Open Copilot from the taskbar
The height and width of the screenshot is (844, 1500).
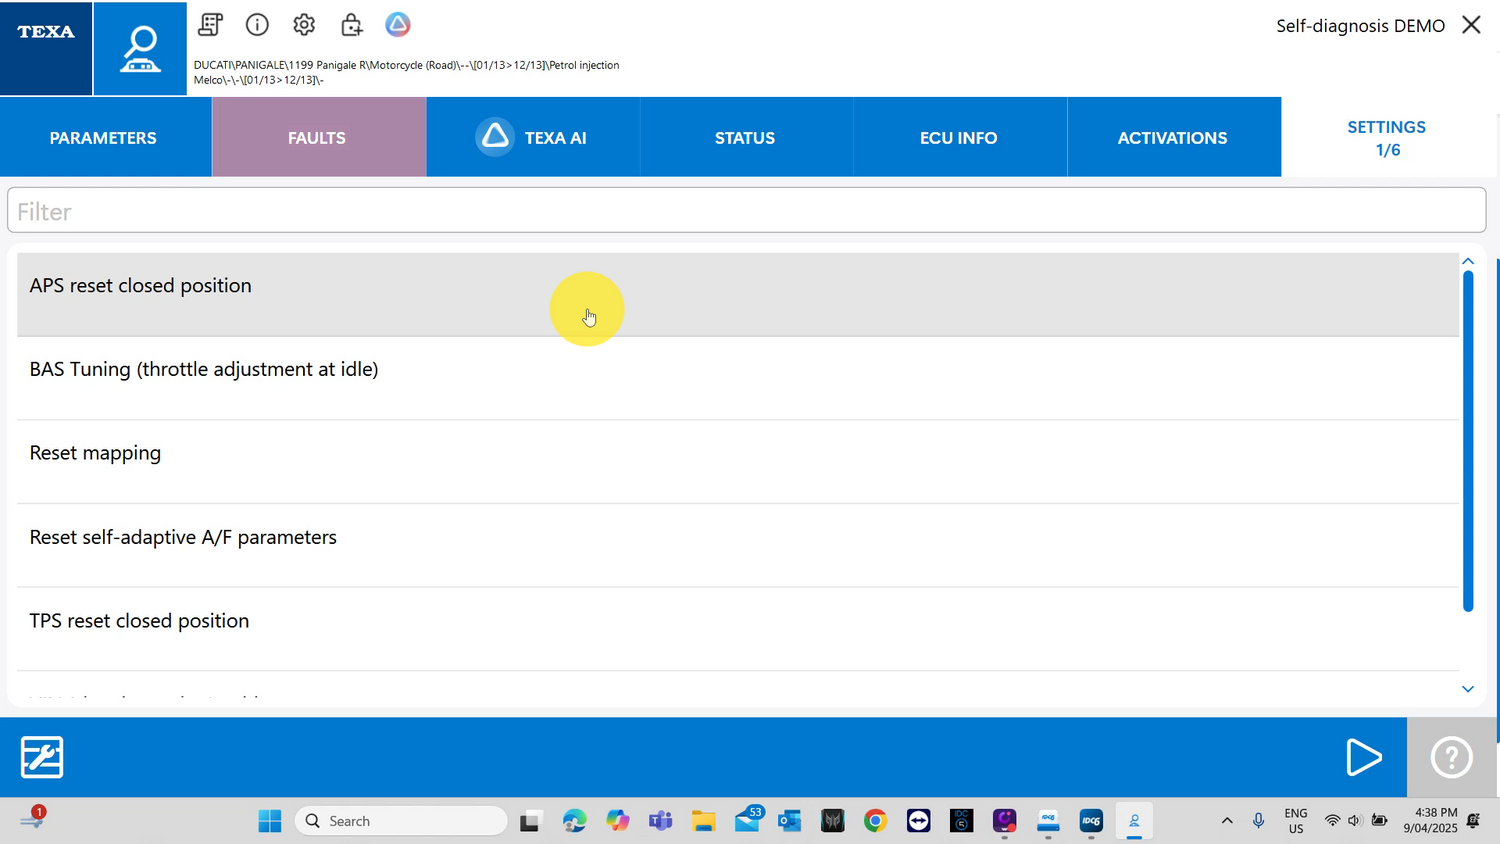[617, 821]
